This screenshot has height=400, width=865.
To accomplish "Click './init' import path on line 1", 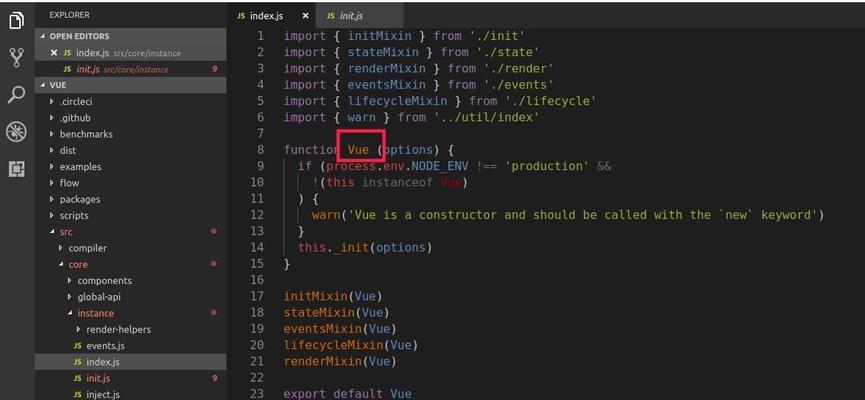I will pyautogui.click(x=496, y=36).
